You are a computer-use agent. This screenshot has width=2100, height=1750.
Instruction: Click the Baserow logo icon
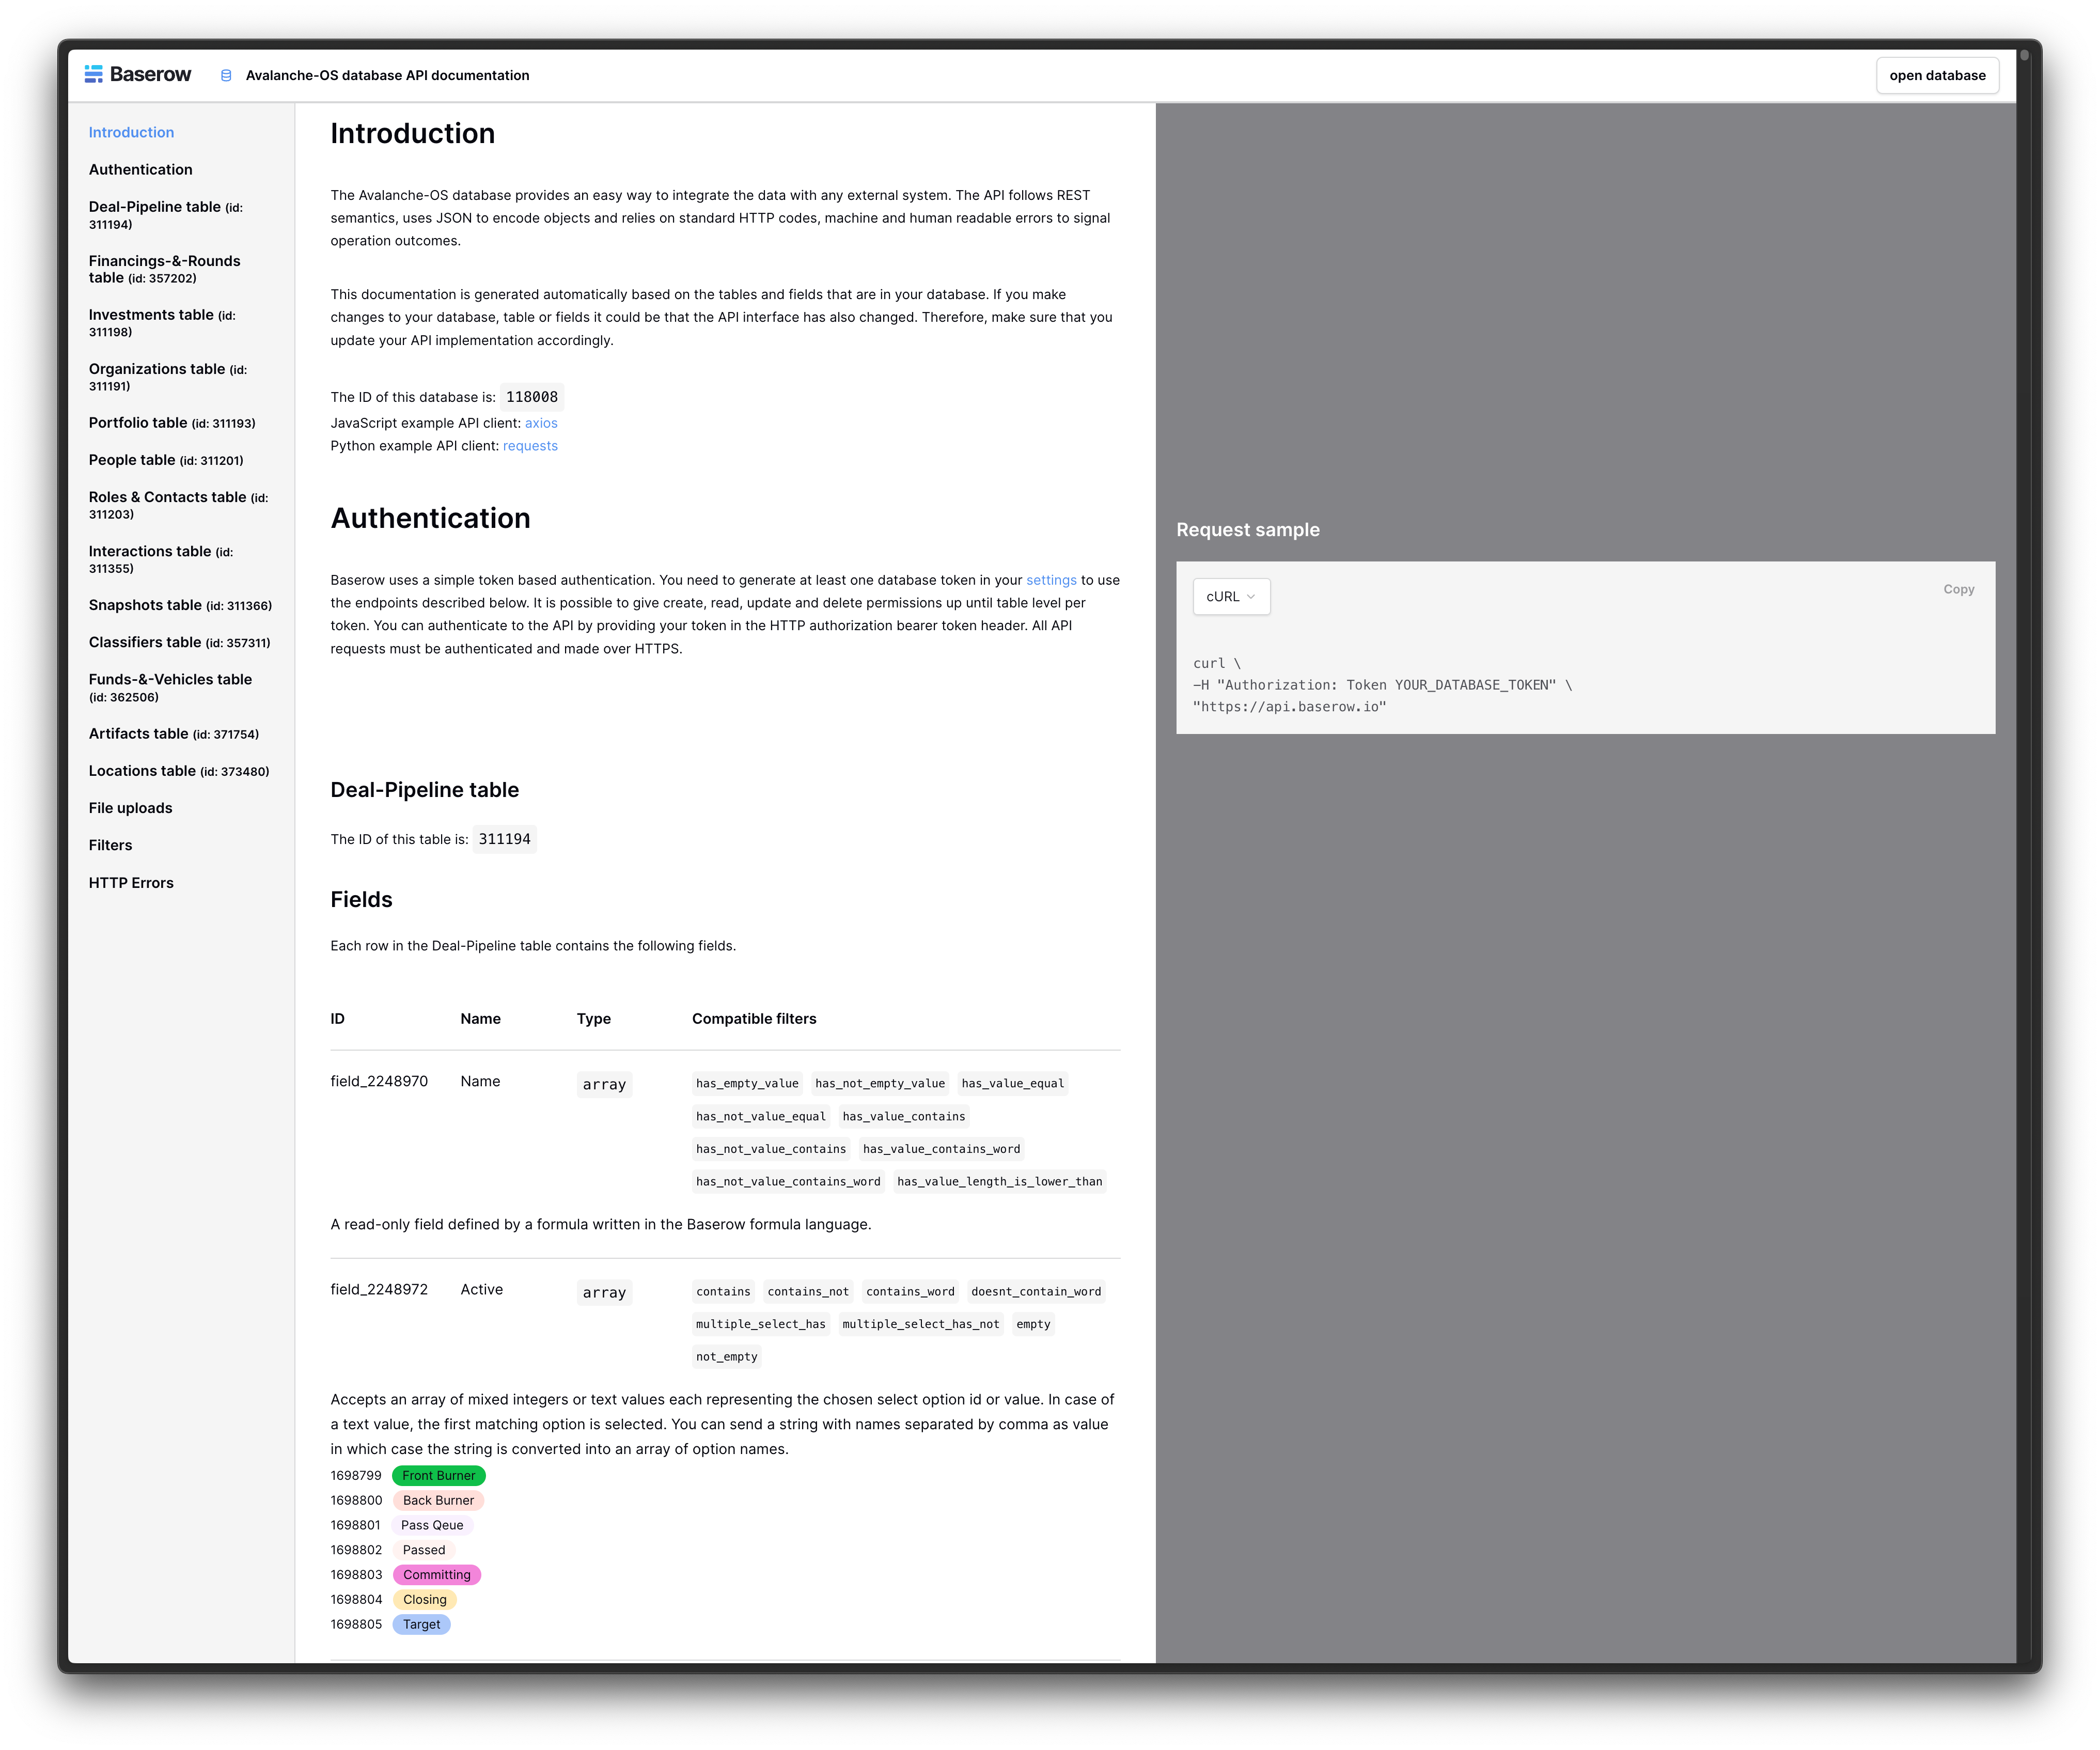click(x=94, y=74)
